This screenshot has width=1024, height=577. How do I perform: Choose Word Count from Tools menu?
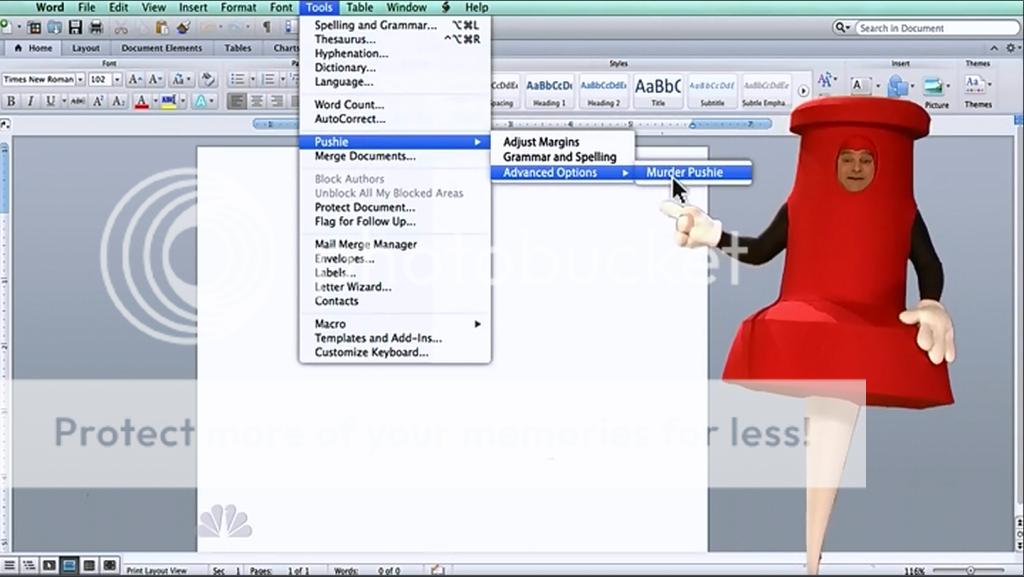[349, 104]
